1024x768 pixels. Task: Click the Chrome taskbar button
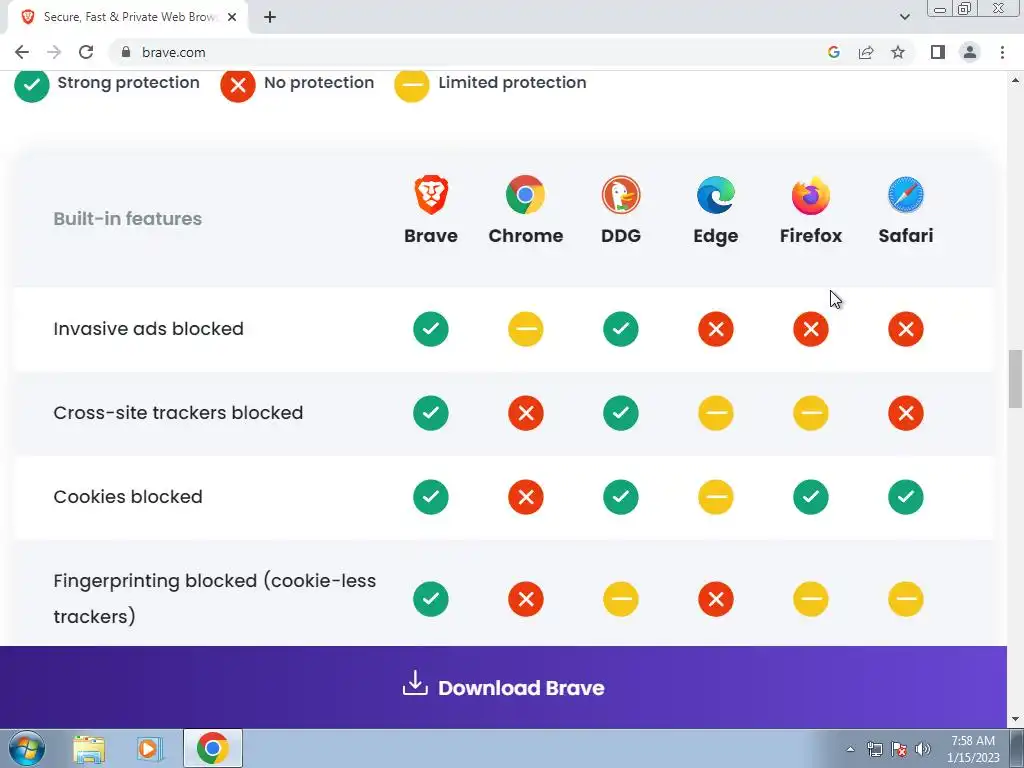tap(212, 748)
